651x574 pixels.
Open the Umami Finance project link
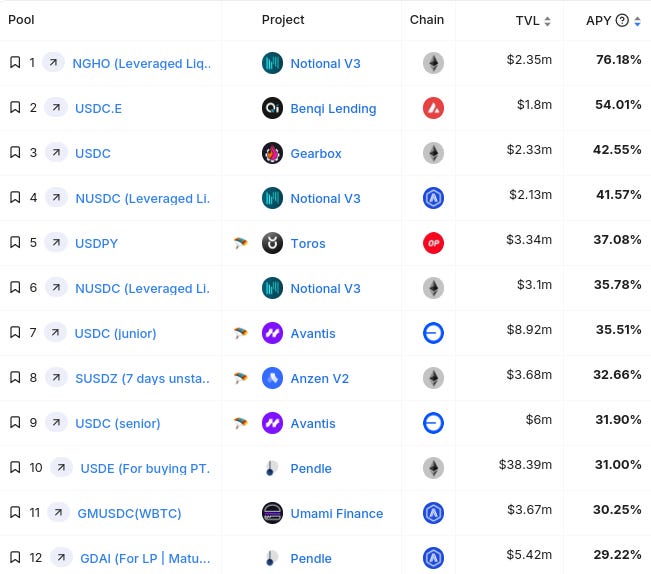[337, 513]
